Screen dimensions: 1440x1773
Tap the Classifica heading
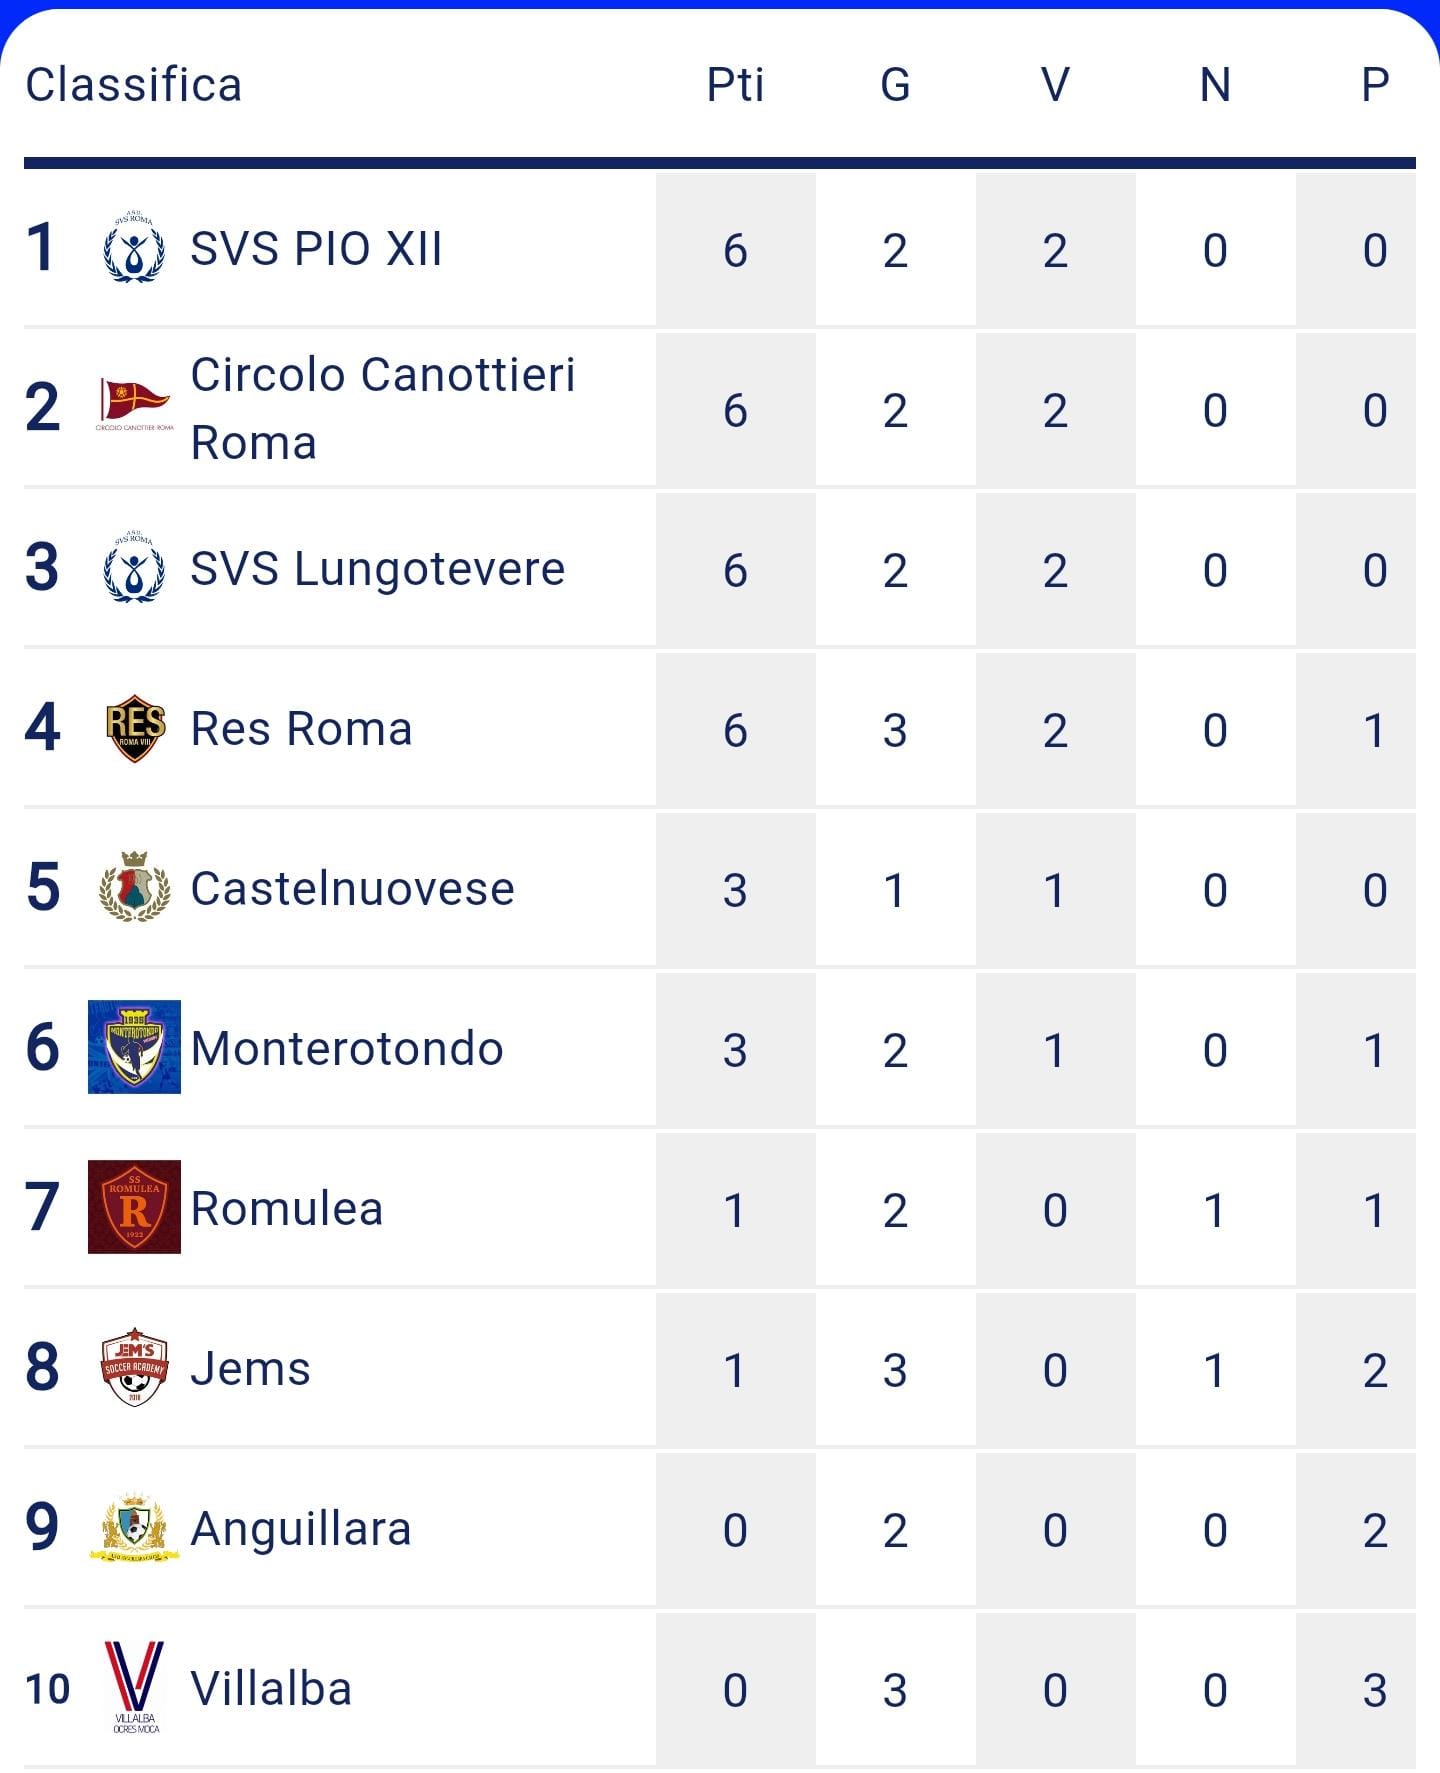(134, 85)
